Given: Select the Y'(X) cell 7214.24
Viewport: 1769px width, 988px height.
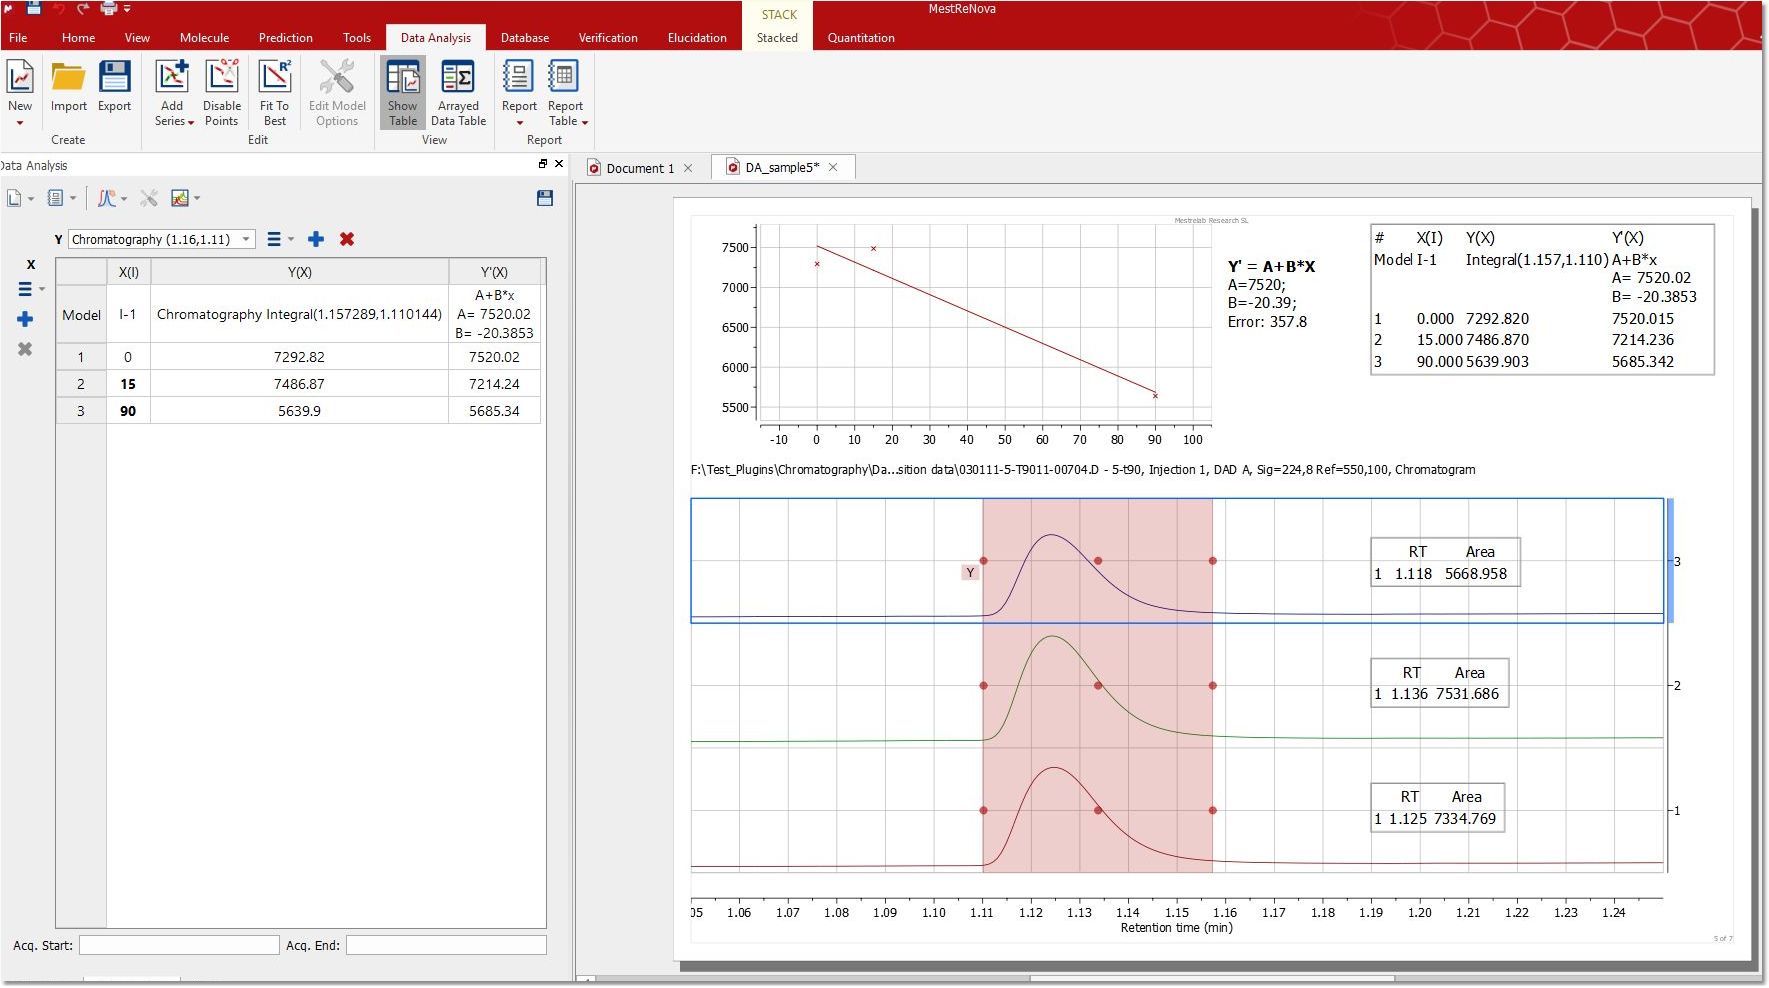Looking at the screenshot, I should coord(494,384).
